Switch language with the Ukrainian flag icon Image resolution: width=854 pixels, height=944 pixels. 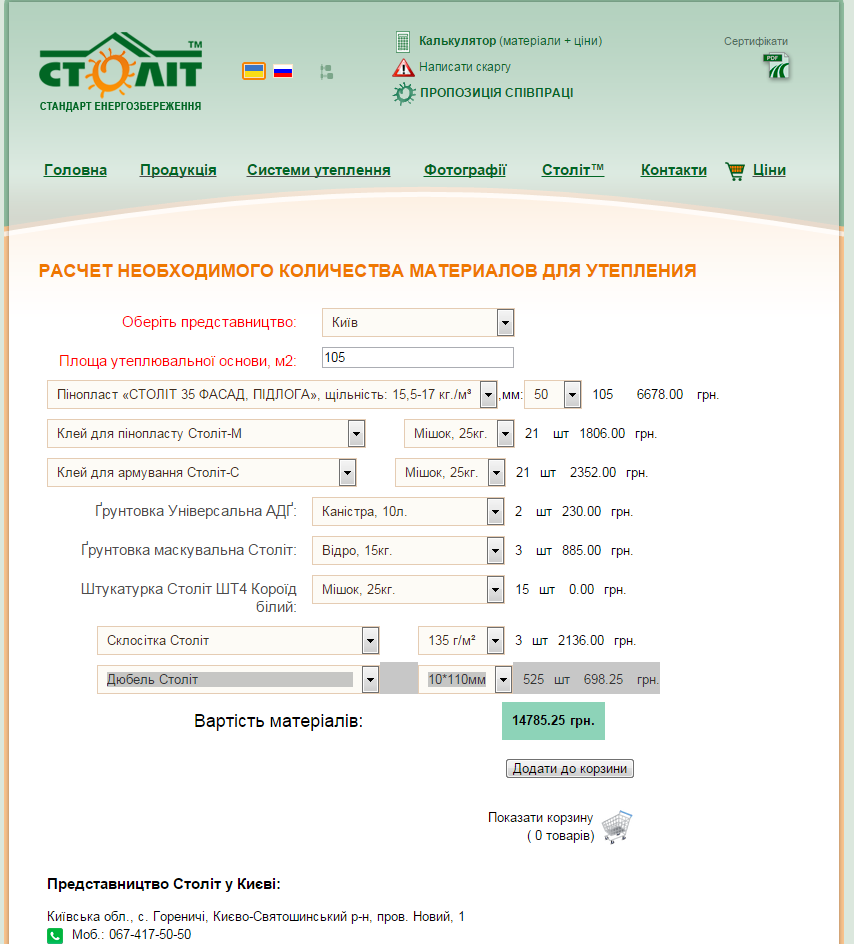click(253, 71)
